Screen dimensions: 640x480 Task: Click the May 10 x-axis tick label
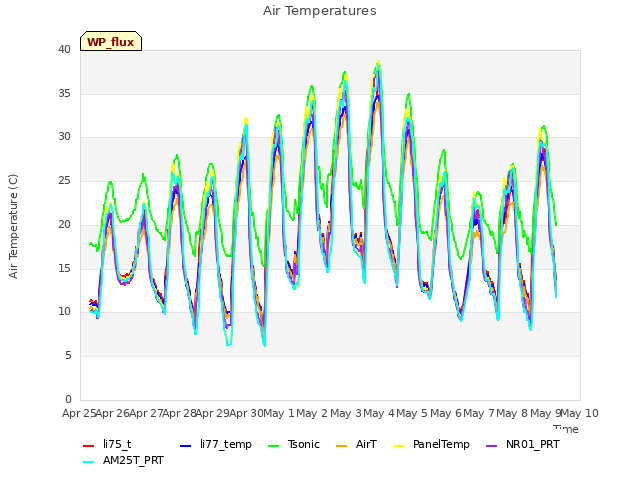coord(580,413)
